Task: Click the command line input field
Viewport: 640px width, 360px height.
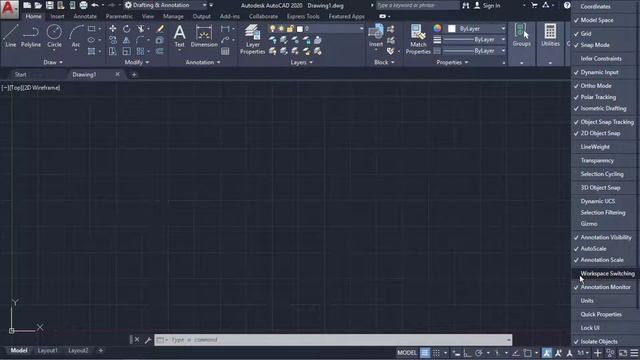Action: pyautogui.click(x=333, y=340)
